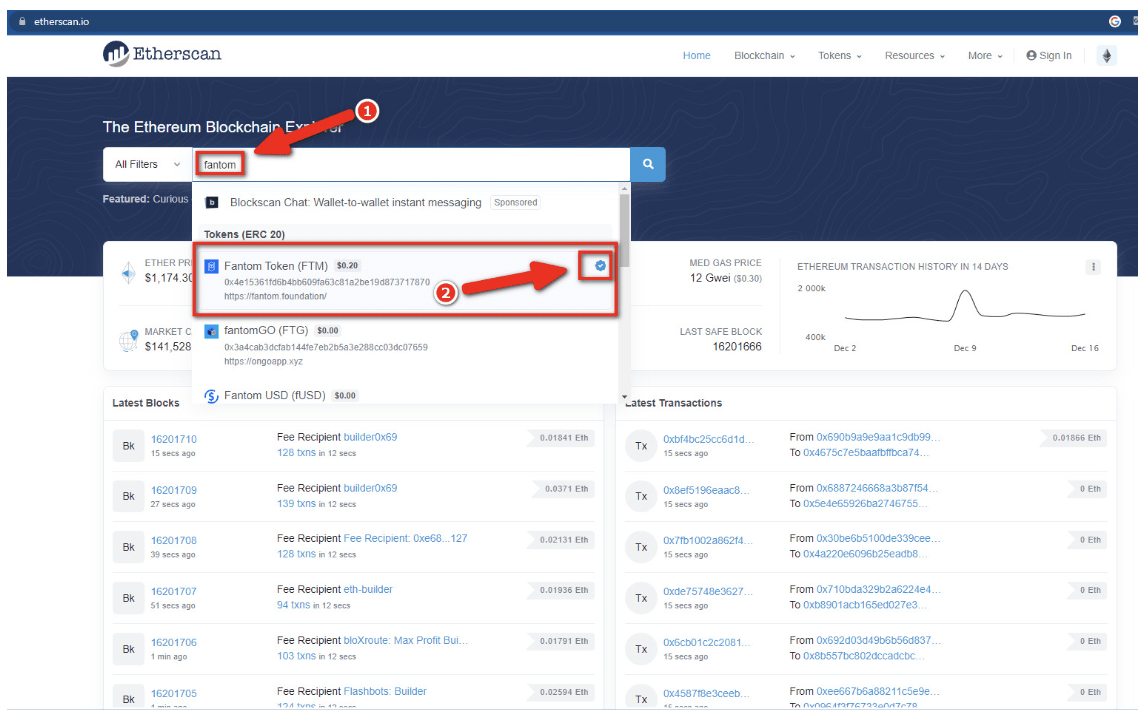Image resolution: width=1148 pixels, height=718 pixels.
Task: Expand the Tokens navigation dropdown
Action: coord(840,56)
